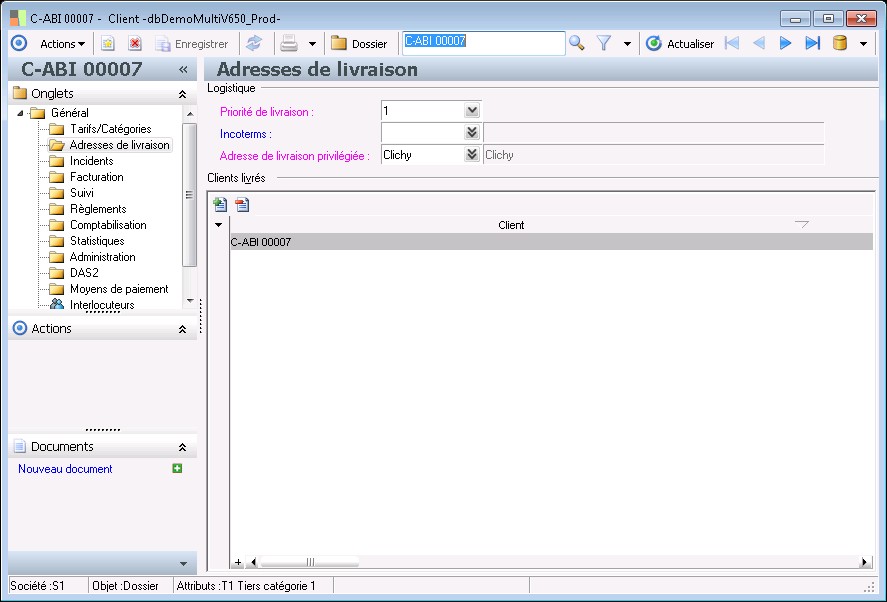887x602 pixels.
Task: Select Statistiques in the Onglets tree
Action: 97,241
